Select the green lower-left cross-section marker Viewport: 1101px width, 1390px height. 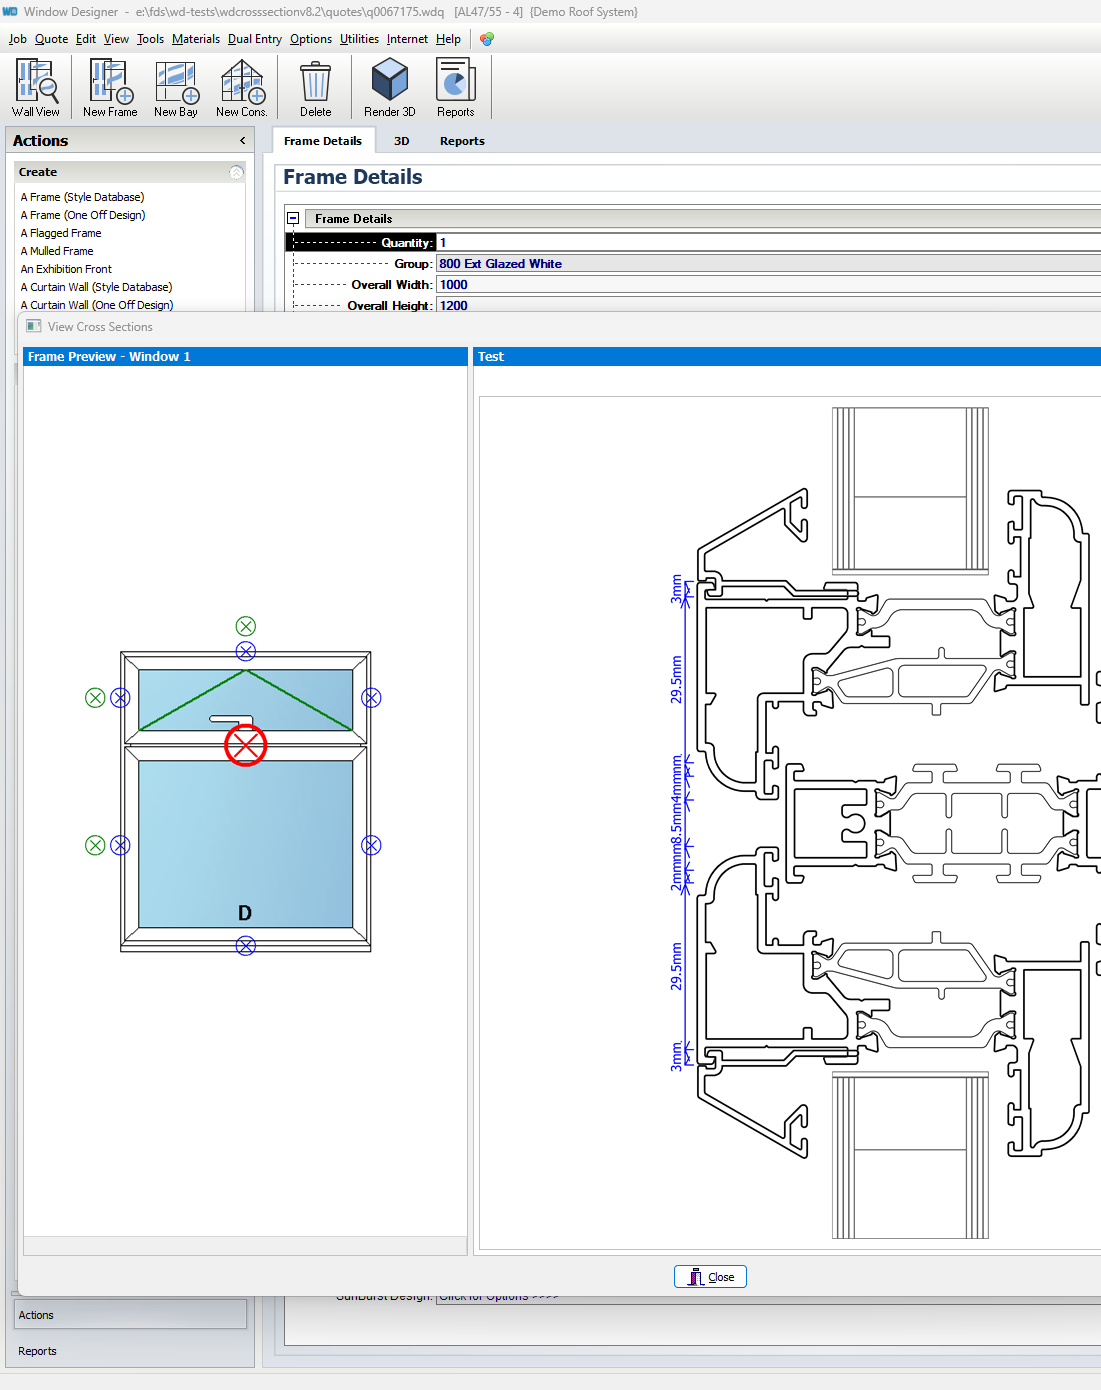(x=95, y=845)
